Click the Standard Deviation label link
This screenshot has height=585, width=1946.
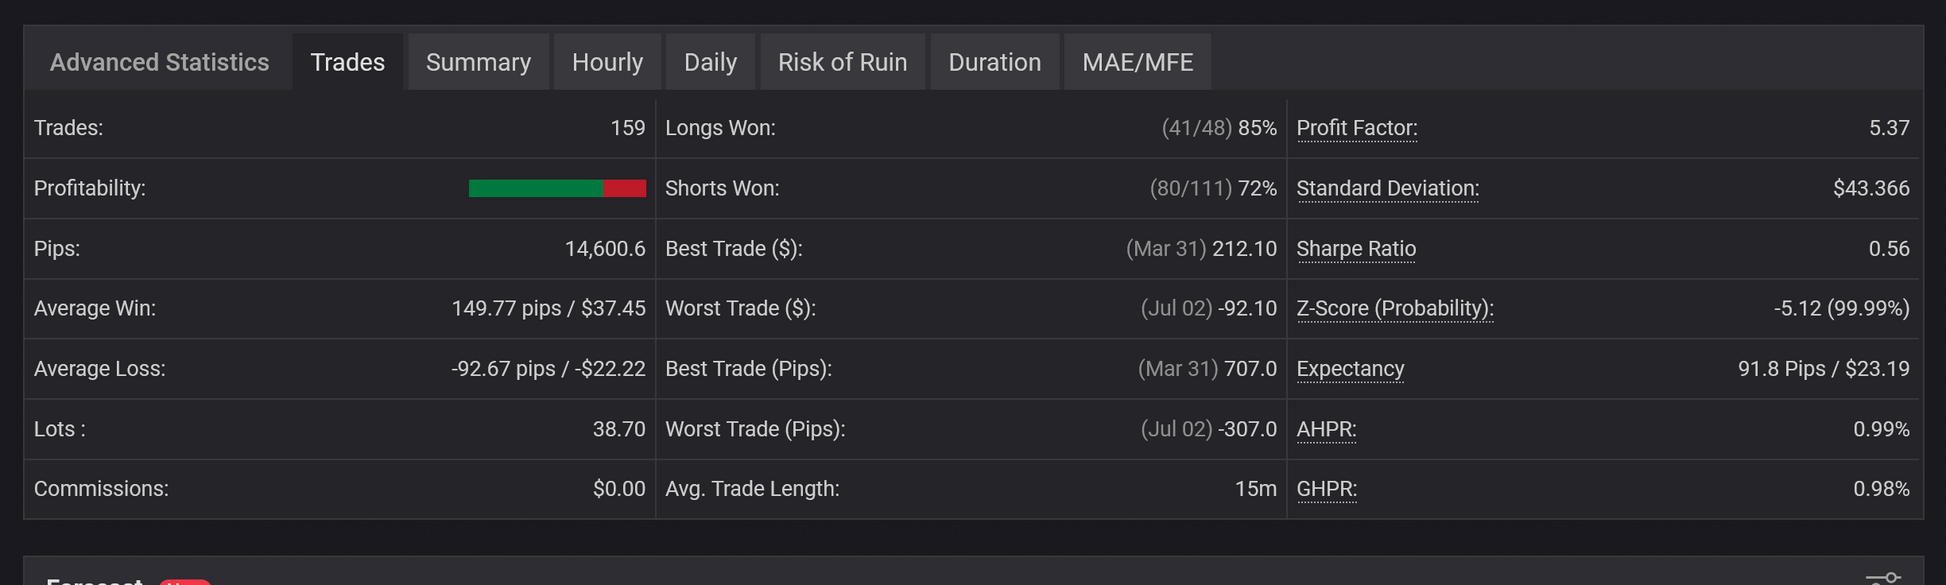(1387, 188)
